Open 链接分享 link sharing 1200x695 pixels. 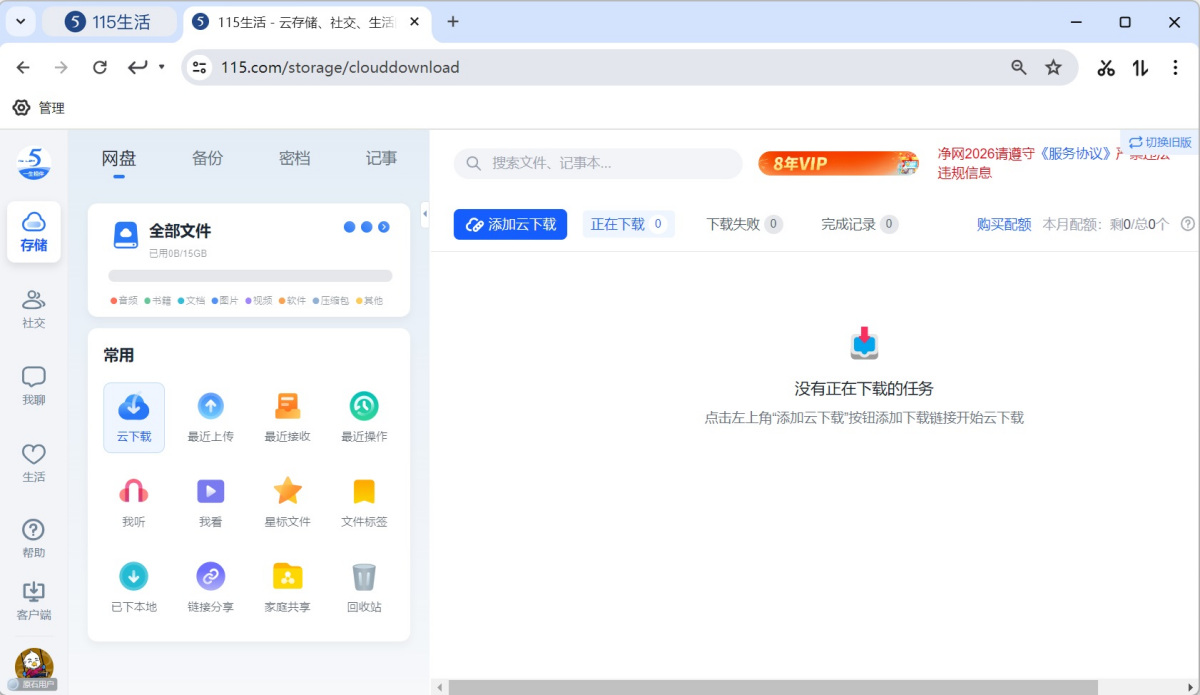210,577
